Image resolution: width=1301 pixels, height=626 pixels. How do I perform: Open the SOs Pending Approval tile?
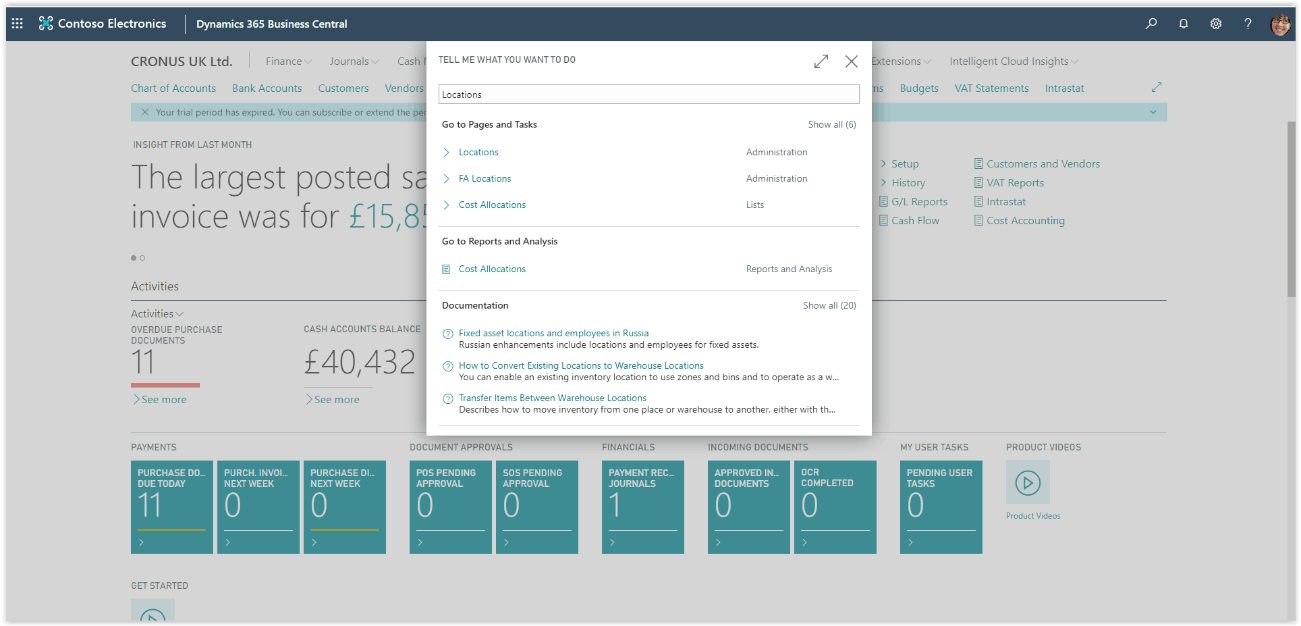click(x=536, y=507)
